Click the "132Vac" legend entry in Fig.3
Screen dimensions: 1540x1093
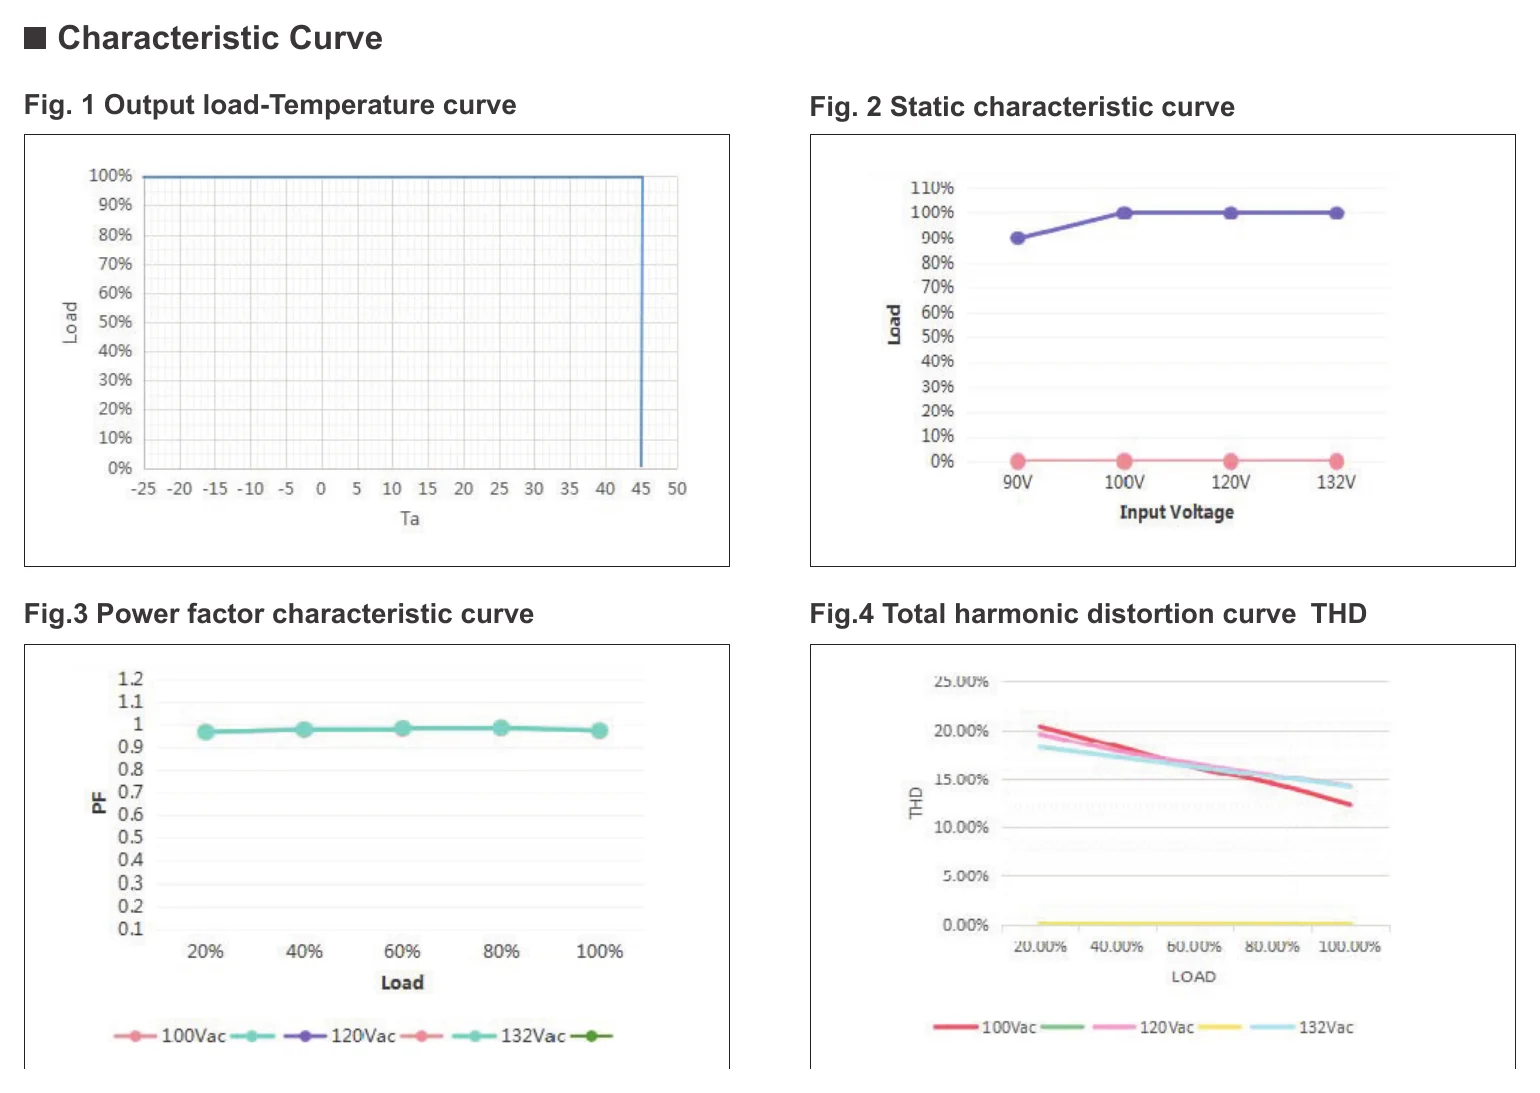pyautogui.click(x=533, y=1036)
